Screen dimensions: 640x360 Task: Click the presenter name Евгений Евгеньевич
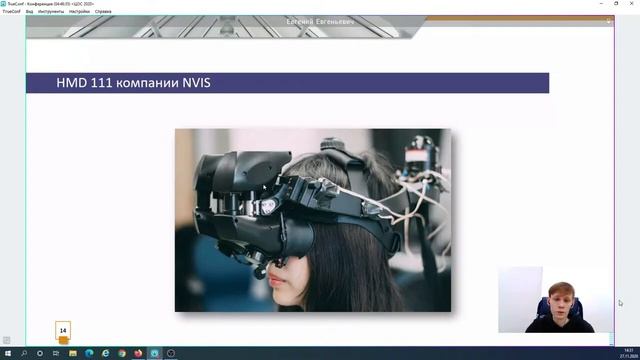[x=320, y=22]
